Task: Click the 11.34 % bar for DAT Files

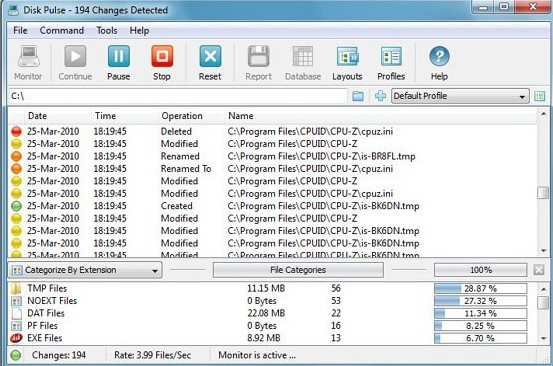Action: pyautogui.click(x=480, y=313)
